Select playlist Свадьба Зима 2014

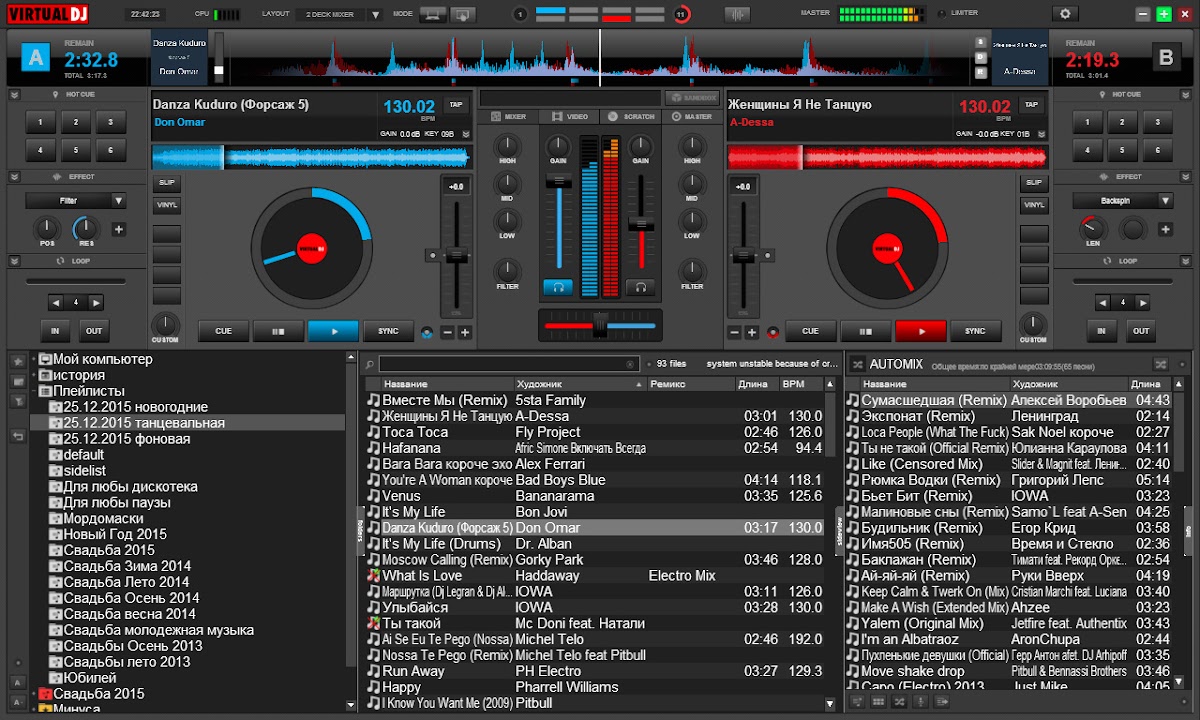[x=126, y=566]
